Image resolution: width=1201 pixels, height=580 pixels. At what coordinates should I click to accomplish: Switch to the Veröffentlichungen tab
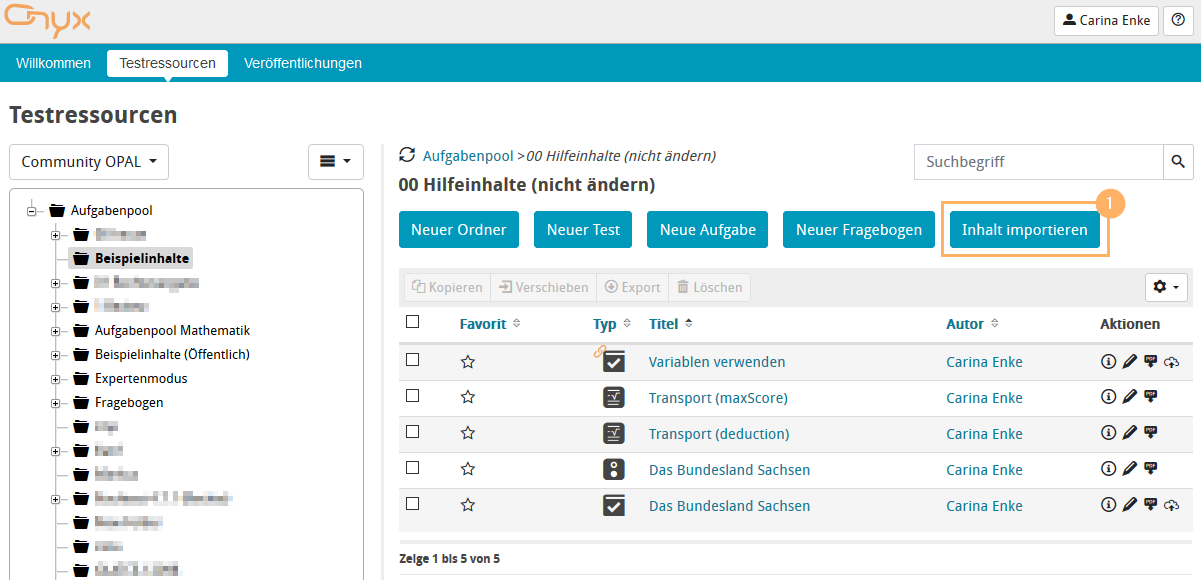pyautogui.click(x=302, y=63)
